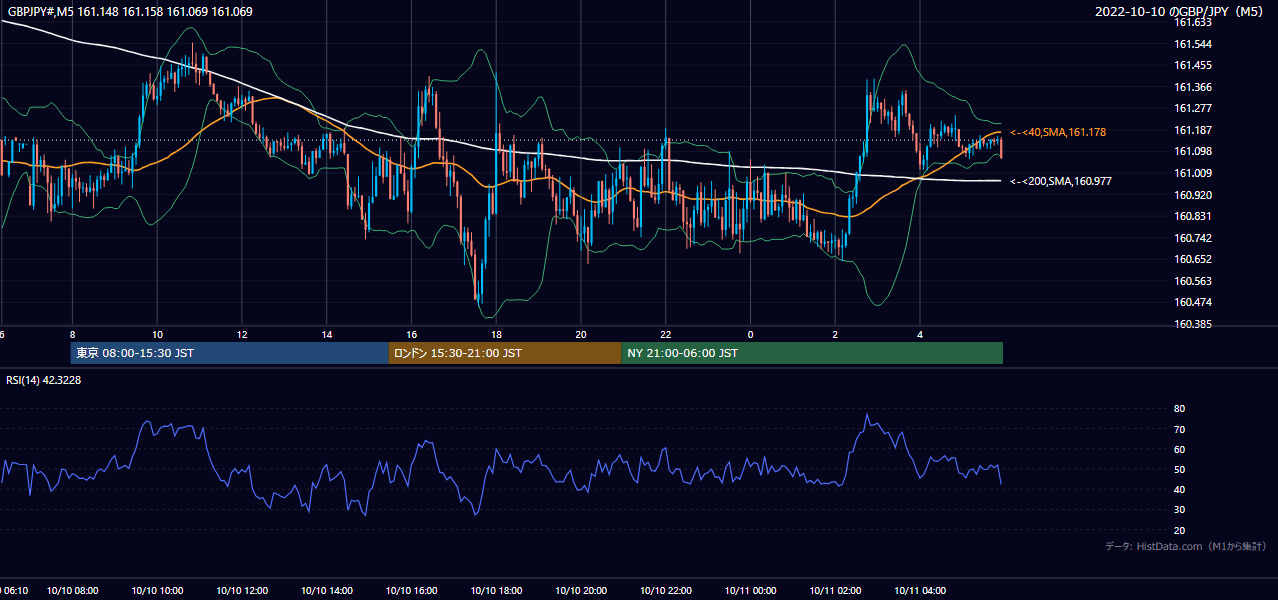Click bottom time label 10/11 04:00
Image resolution: width=1278 pixels, height=600 pixels.
pos(921,590)
